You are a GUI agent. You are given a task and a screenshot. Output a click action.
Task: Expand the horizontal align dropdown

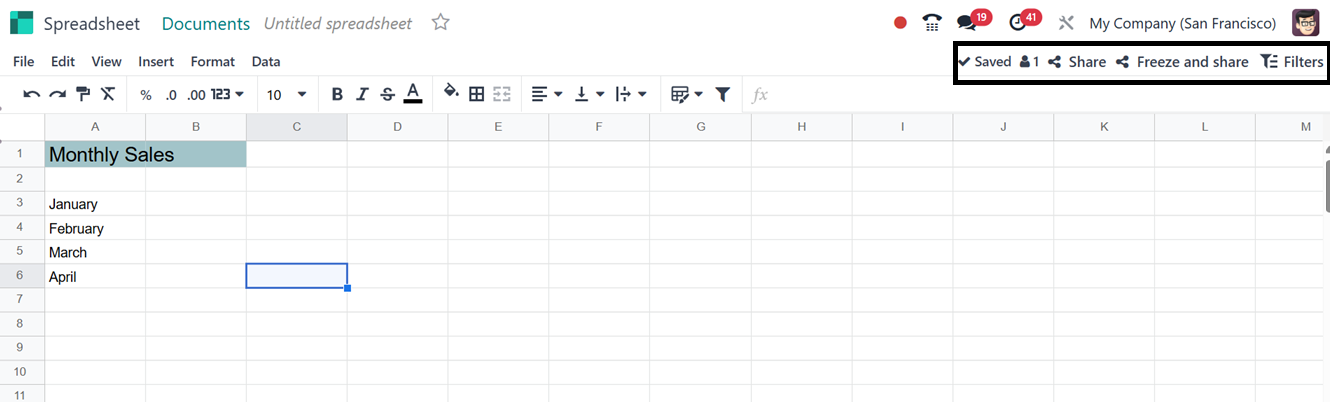click(x=546, y=94)
